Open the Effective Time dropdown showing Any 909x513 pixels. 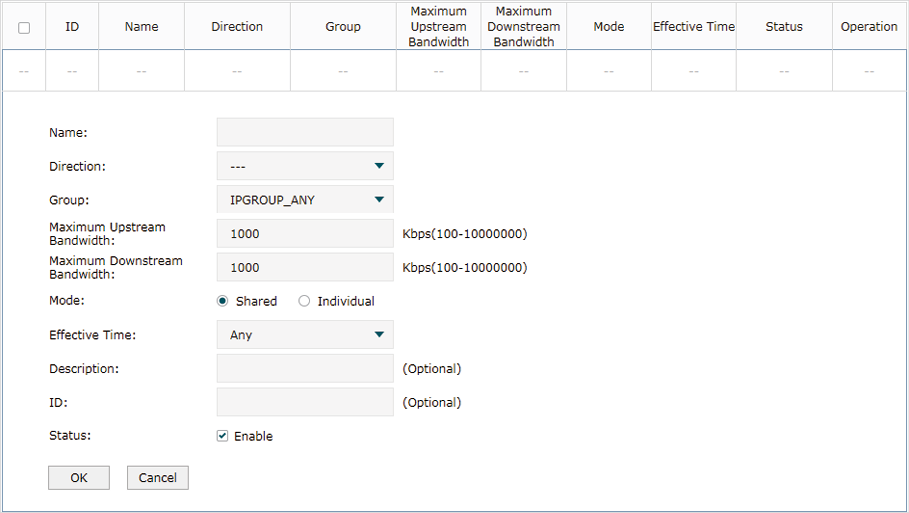(x=305, y=334)
